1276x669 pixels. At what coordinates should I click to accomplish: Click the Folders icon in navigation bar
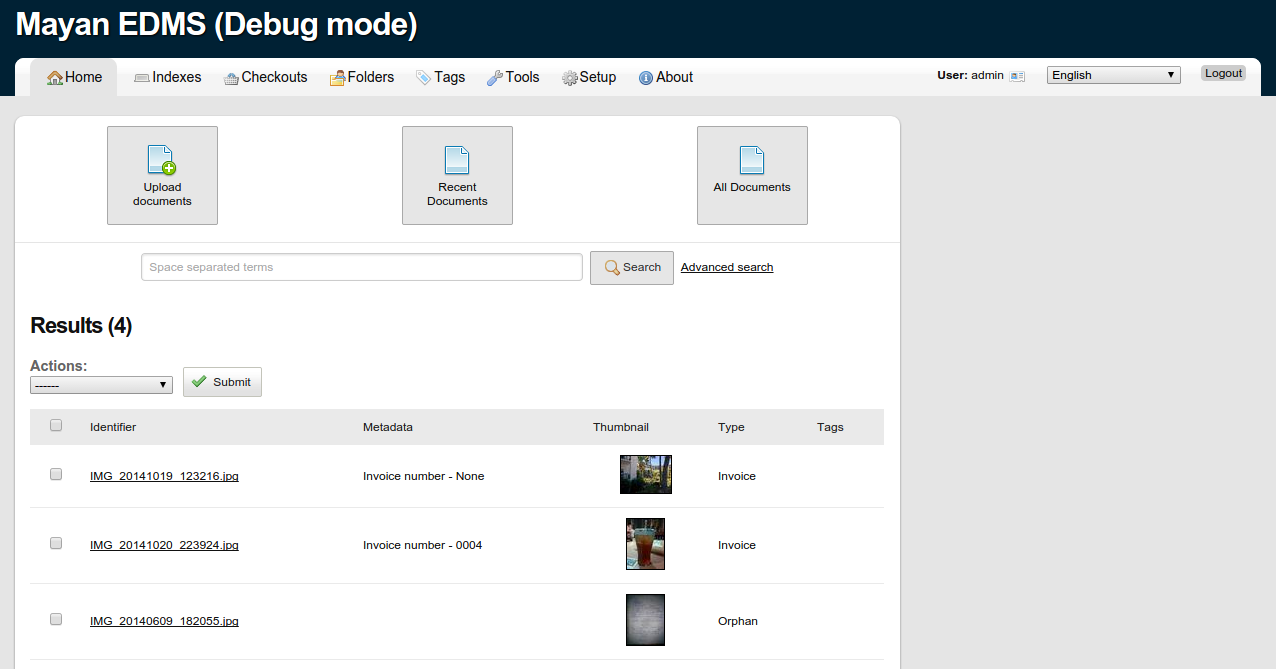338,78
